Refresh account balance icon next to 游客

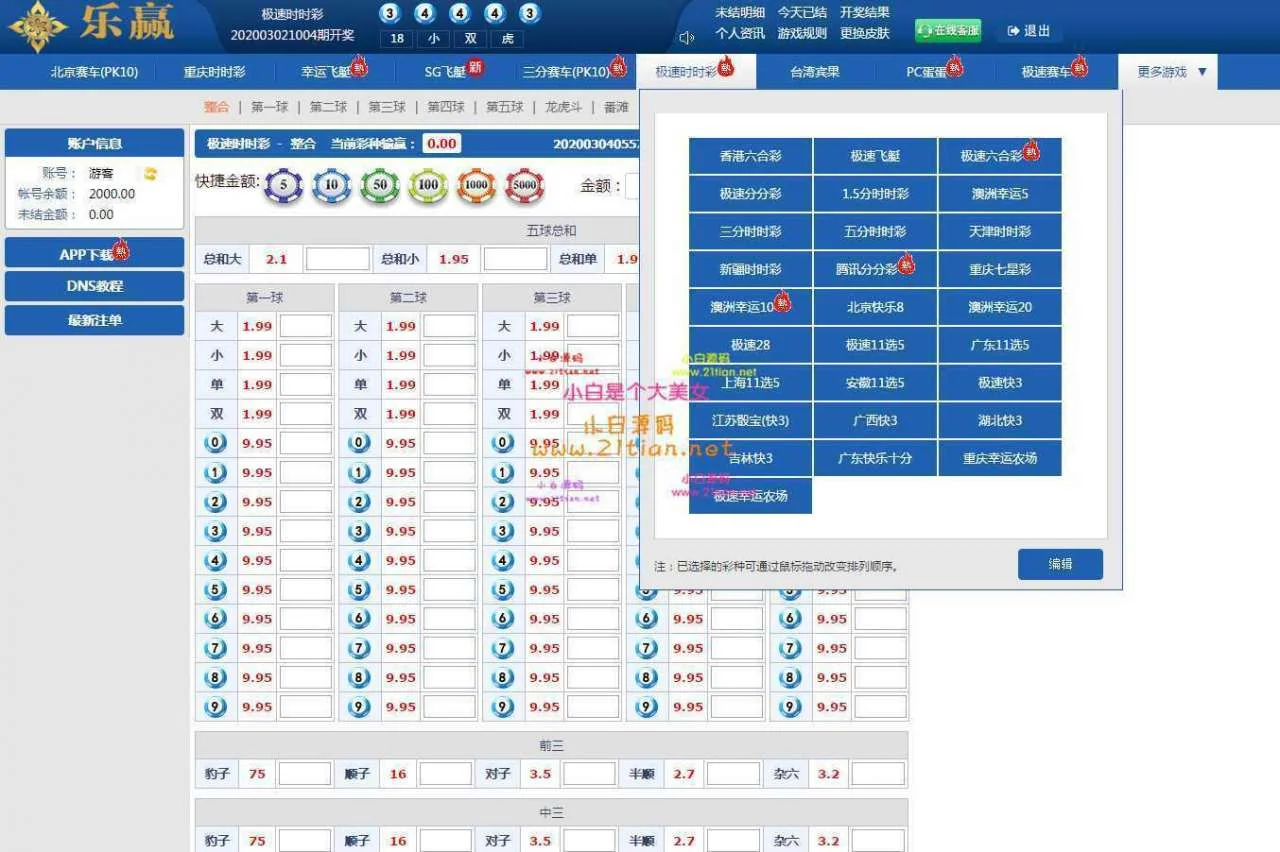[150, 174]
